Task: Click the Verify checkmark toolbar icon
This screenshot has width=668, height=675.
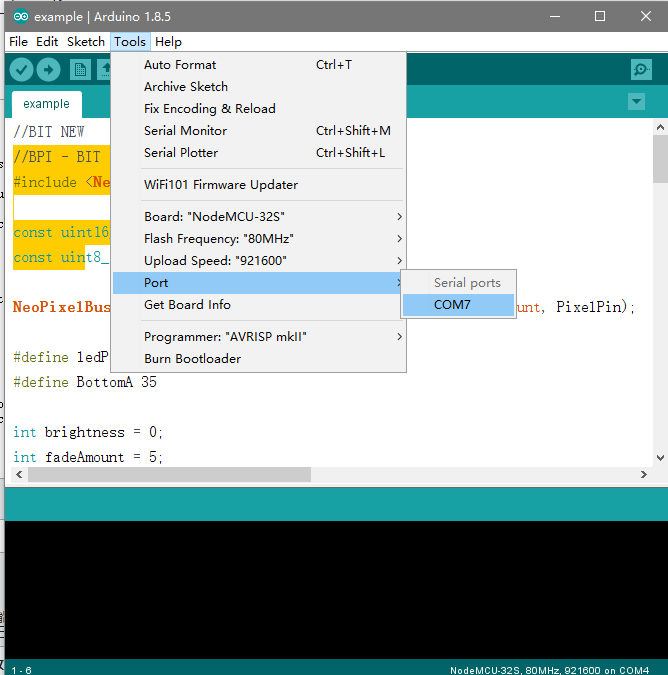Action: 21,69
